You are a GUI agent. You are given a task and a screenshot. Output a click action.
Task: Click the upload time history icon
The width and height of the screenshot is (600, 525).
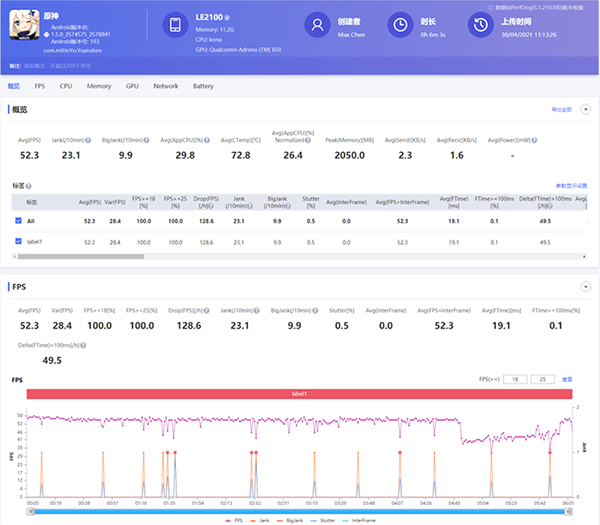[480, 25]
